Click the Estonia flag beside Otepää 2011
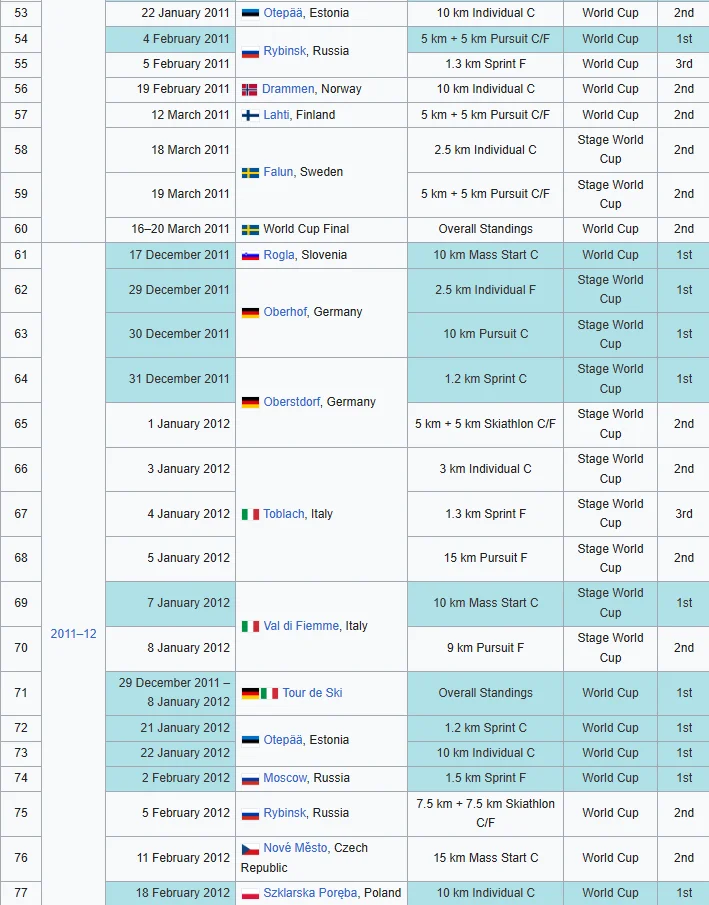The height and width of the screenshot is (905, 709). (x=250, y=13)
